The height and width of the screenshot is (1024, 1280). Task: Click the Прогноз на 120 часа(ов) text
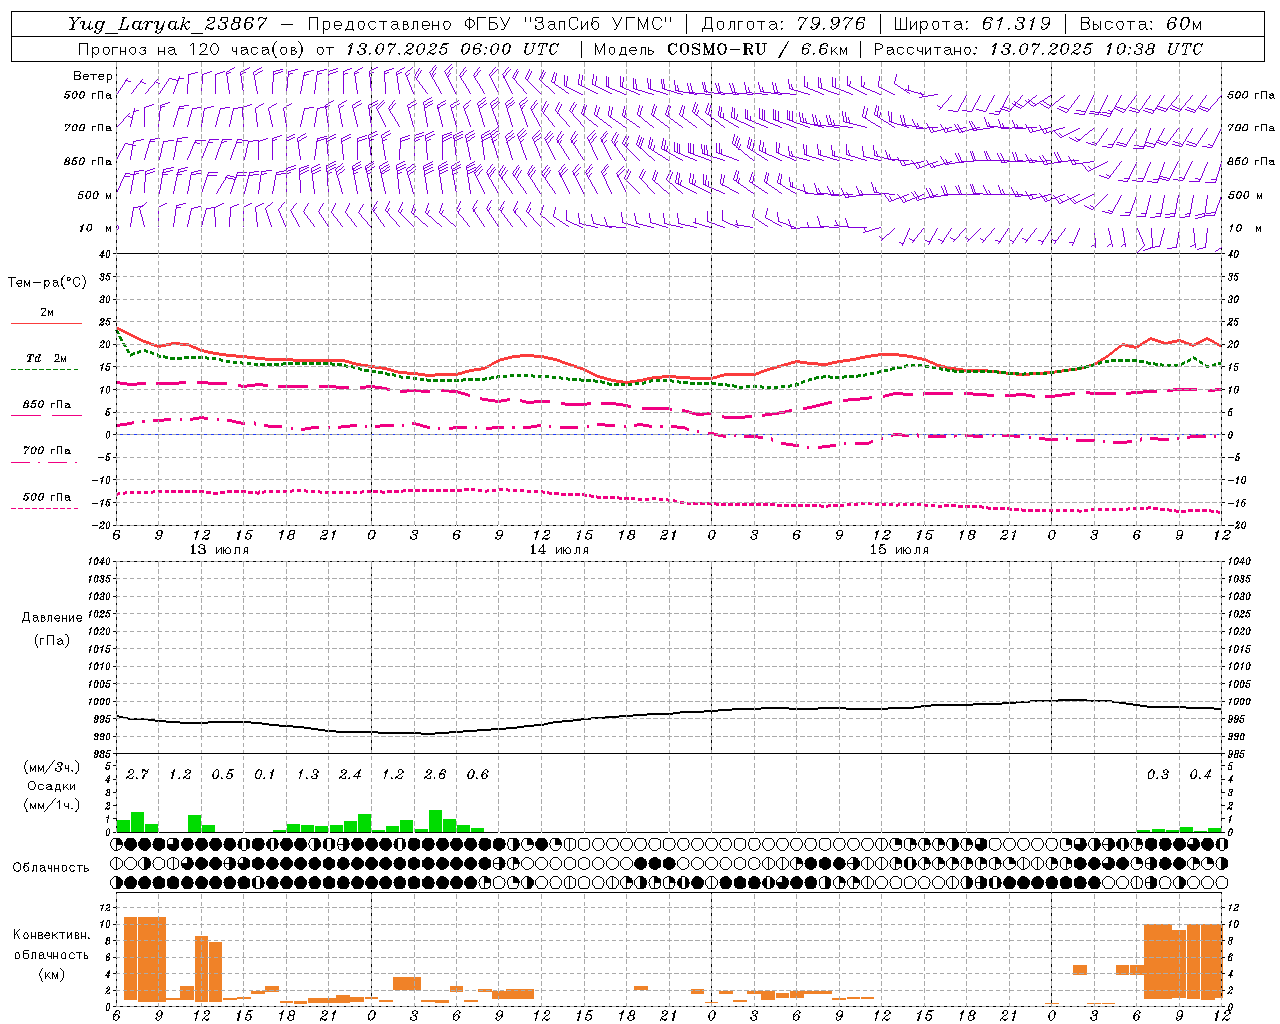tap(193, 49)
